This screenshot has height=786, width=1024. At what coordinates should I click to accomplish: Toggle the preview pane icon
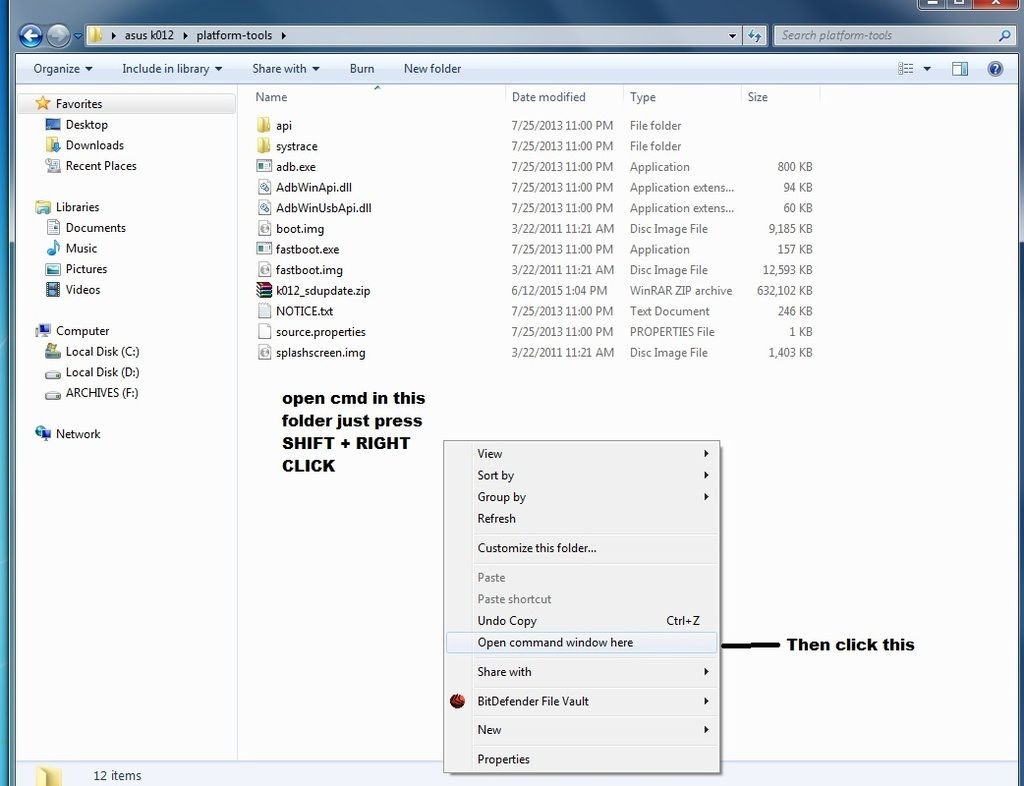click(960, 69)
